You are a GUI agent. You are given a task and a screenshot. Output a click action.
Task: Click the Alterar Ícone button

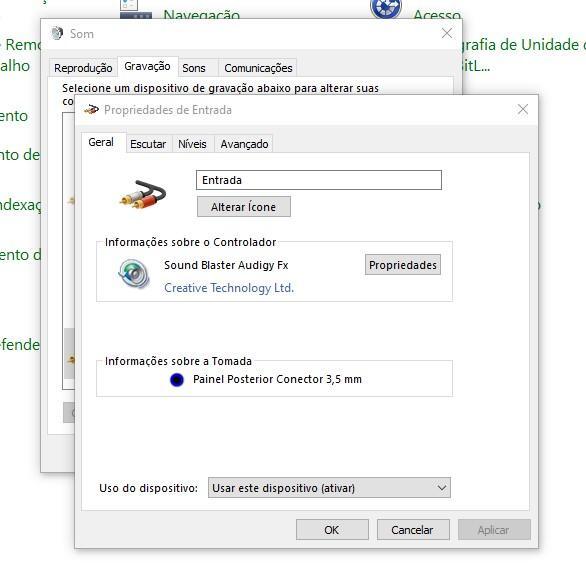[244, 207]
